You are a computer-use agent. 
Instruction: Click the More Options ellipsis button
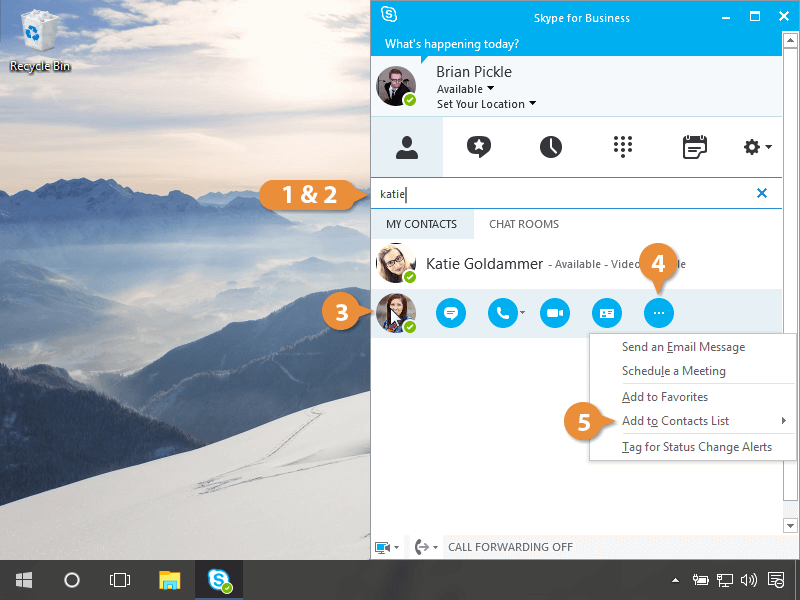coord(658,313)
